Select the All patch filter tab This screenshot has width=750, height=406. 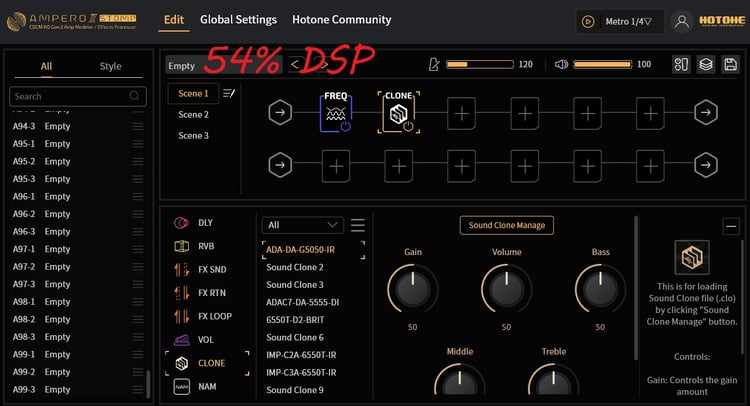tap(46, 66)
